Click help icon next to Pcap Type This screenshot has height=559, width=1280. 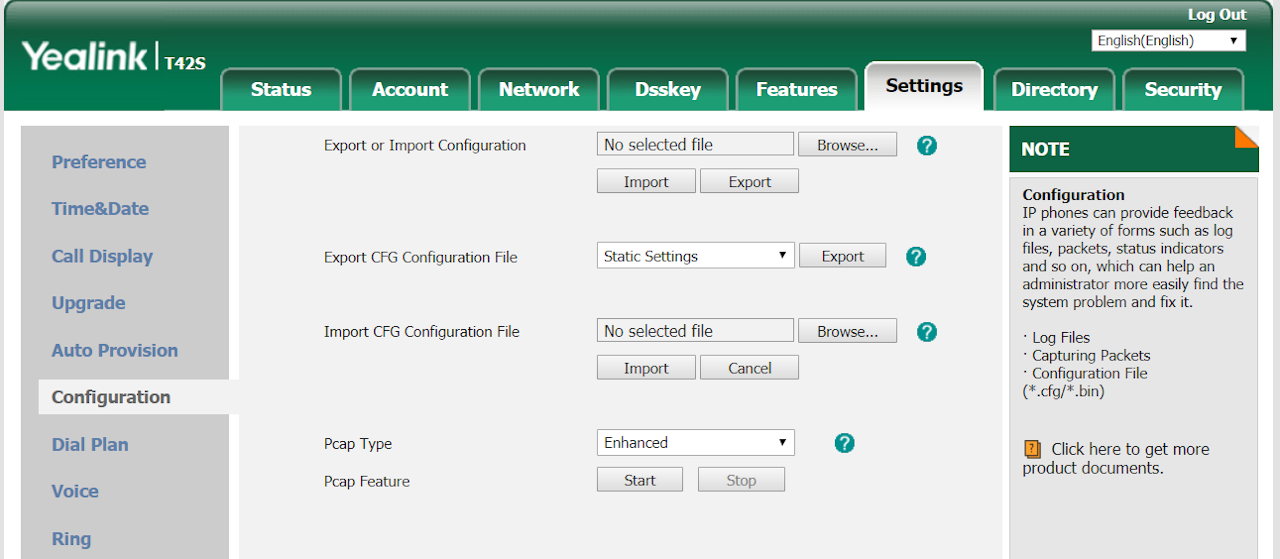pyautogui.click(x=844, y=443)
